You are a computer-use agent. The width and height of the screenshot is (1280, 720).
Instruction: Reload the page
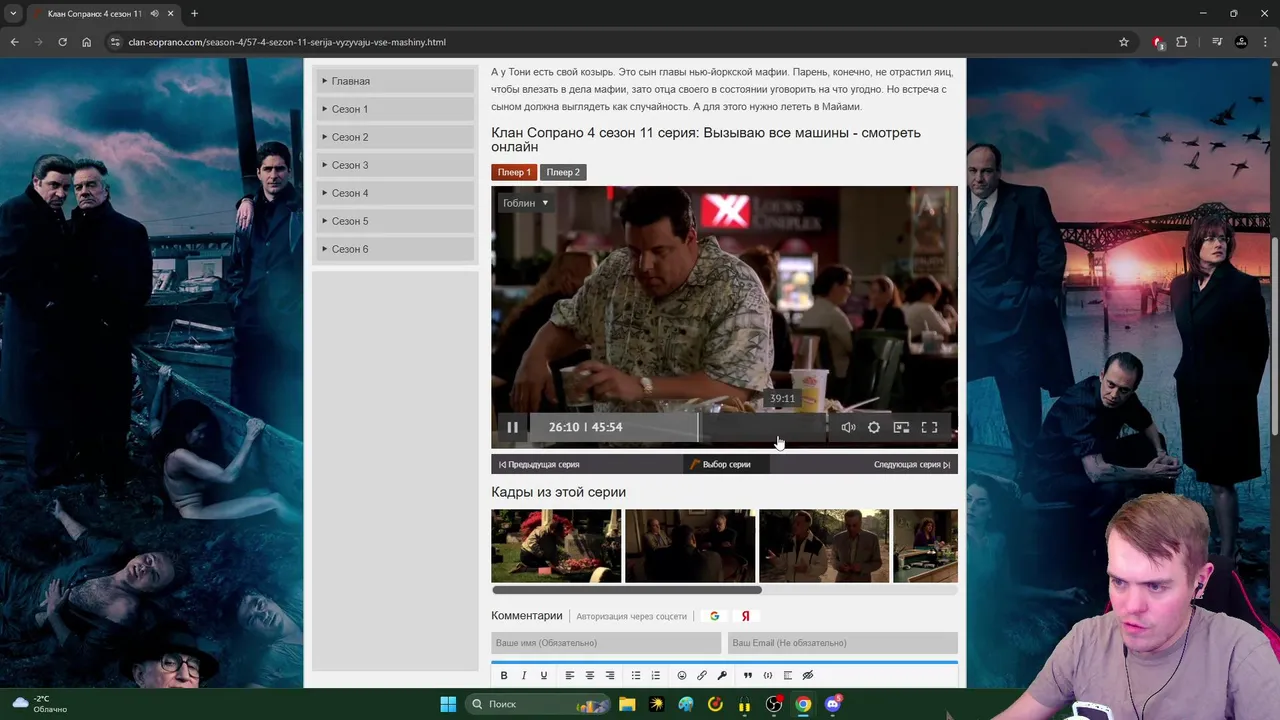pyautogui.click(x=62, y=42)
